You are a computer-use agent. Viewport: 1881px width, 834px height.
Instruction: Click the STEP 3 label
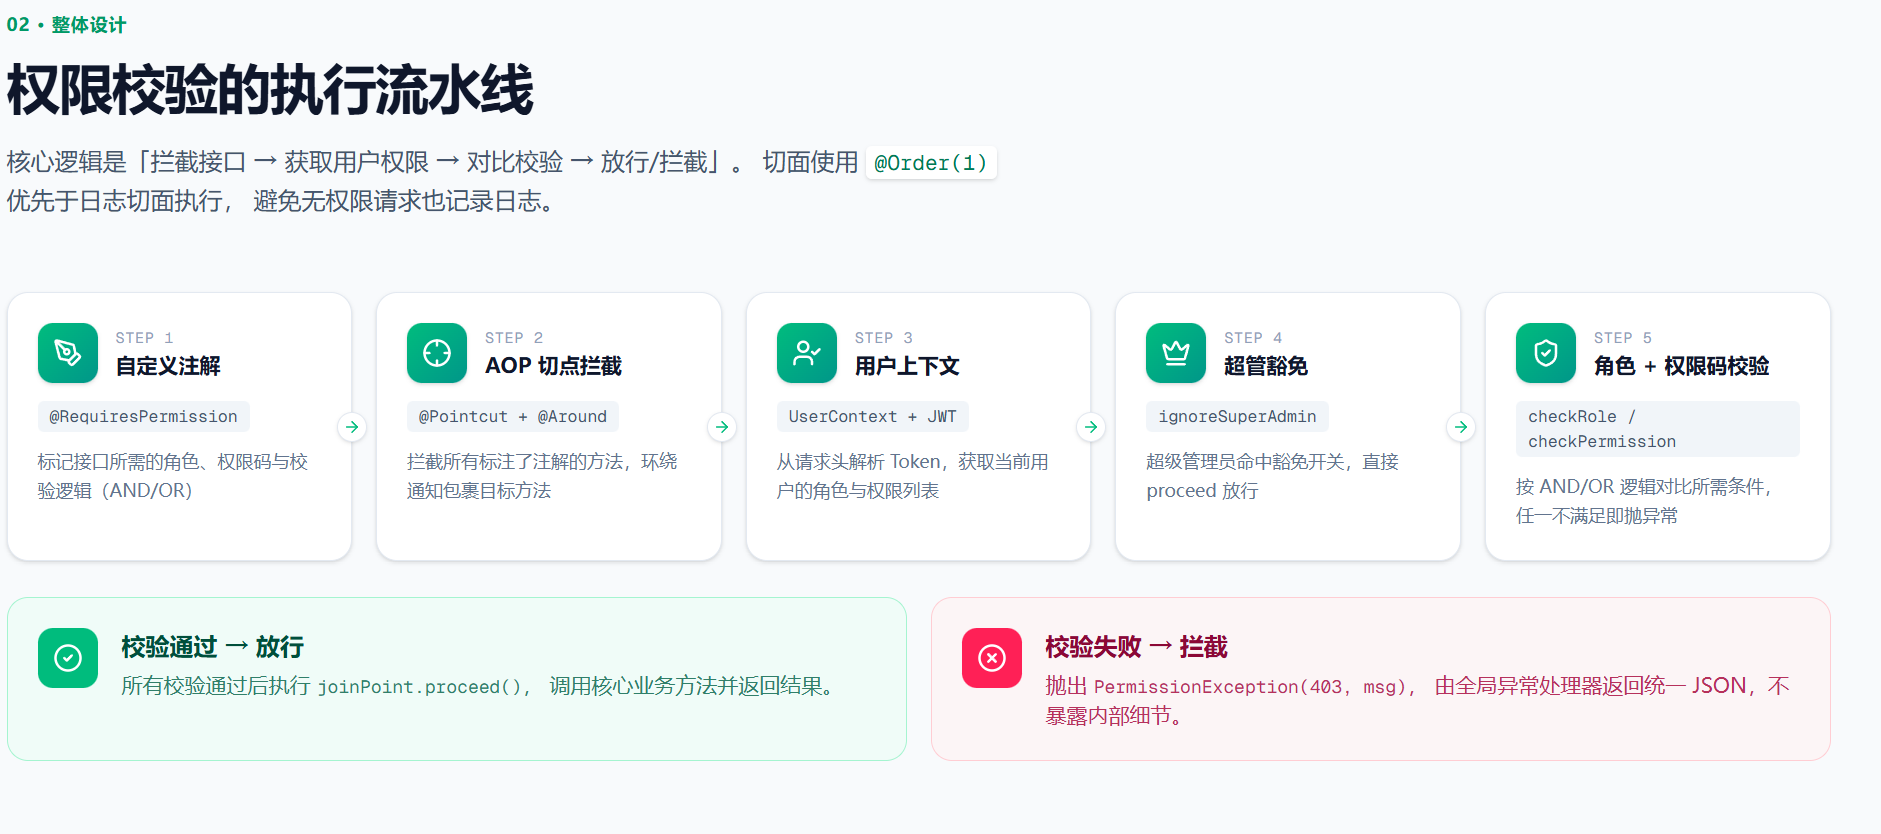pos(884,338)
